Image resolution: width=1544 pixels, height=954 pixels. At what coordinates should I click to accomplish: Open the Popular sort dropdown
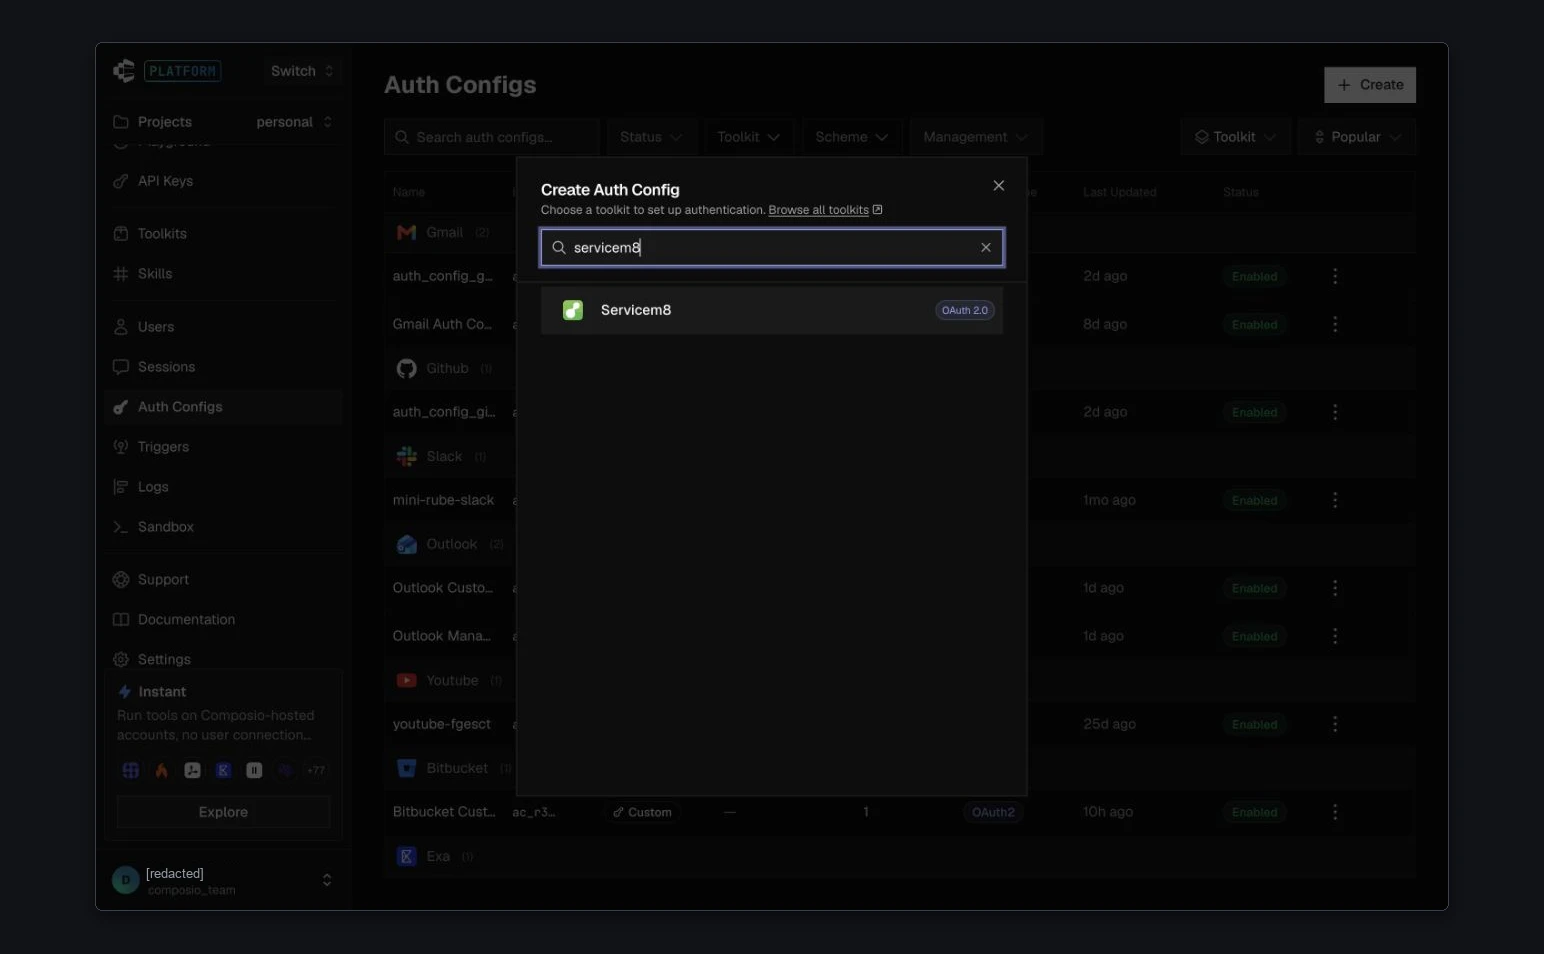click(1357, 137)
